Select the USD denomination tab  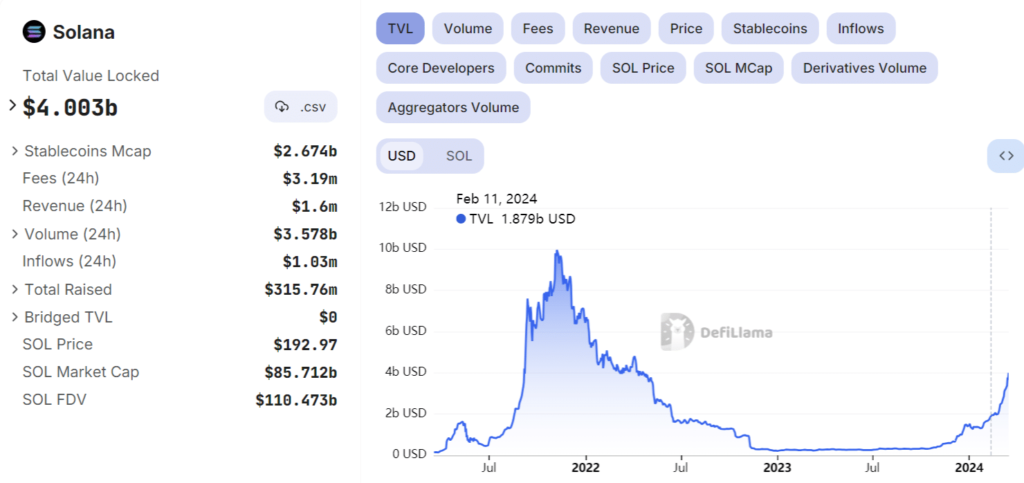point(401,156)
